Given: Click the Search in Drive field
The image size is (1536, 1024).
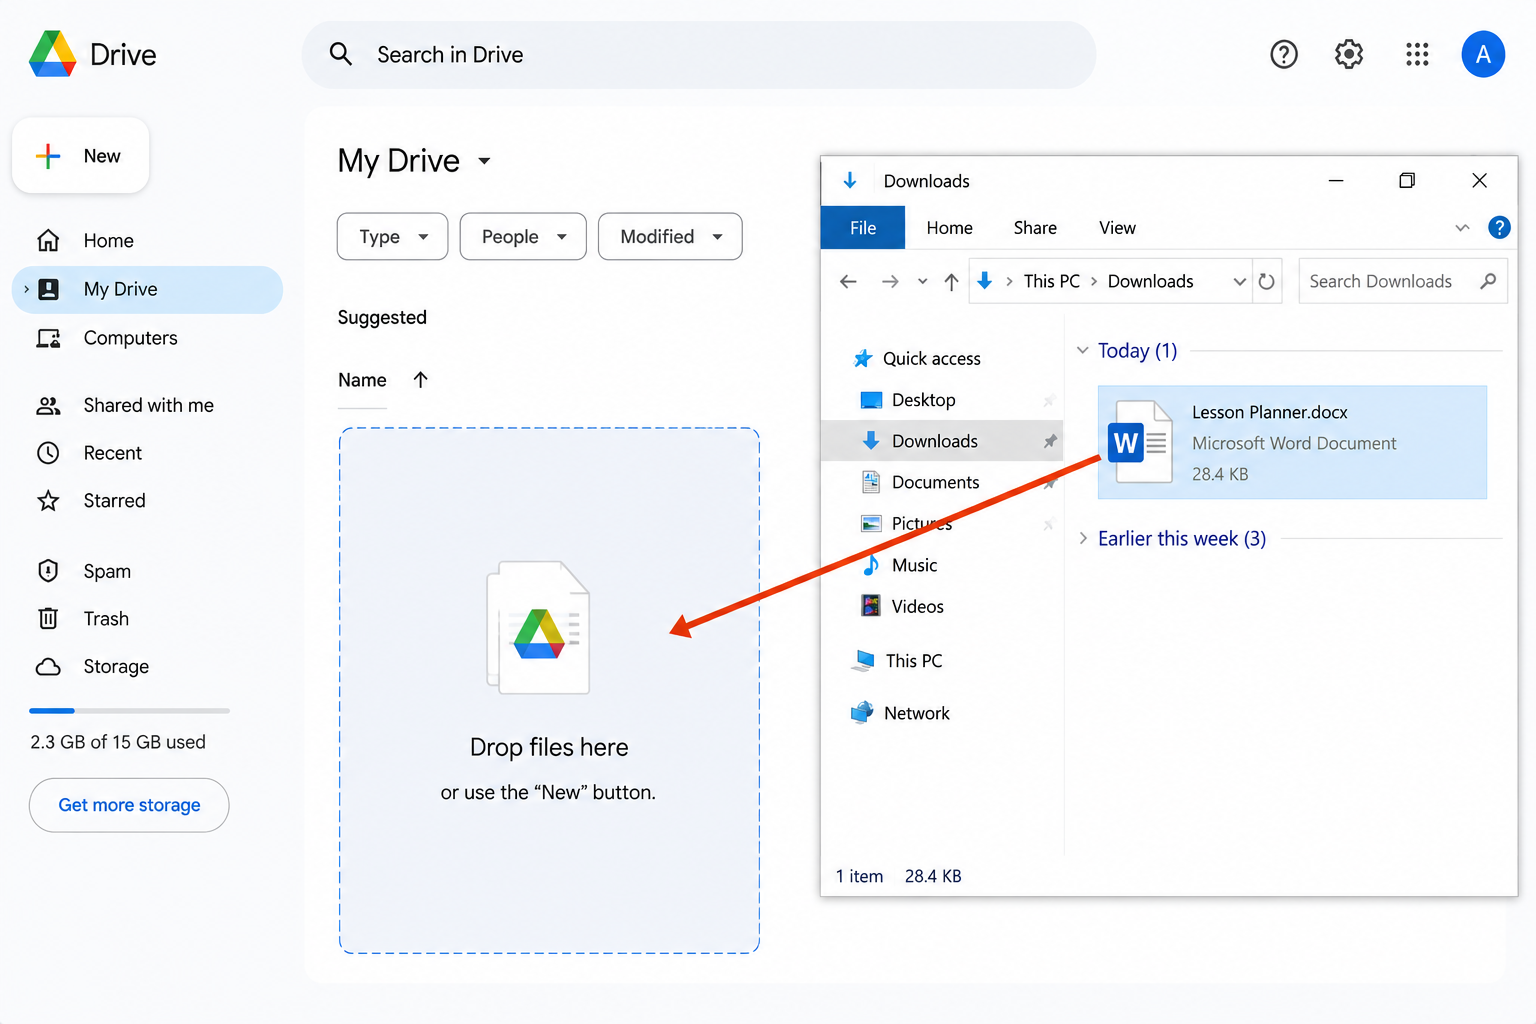Looking at the screenshot, I should click(699, 55).
